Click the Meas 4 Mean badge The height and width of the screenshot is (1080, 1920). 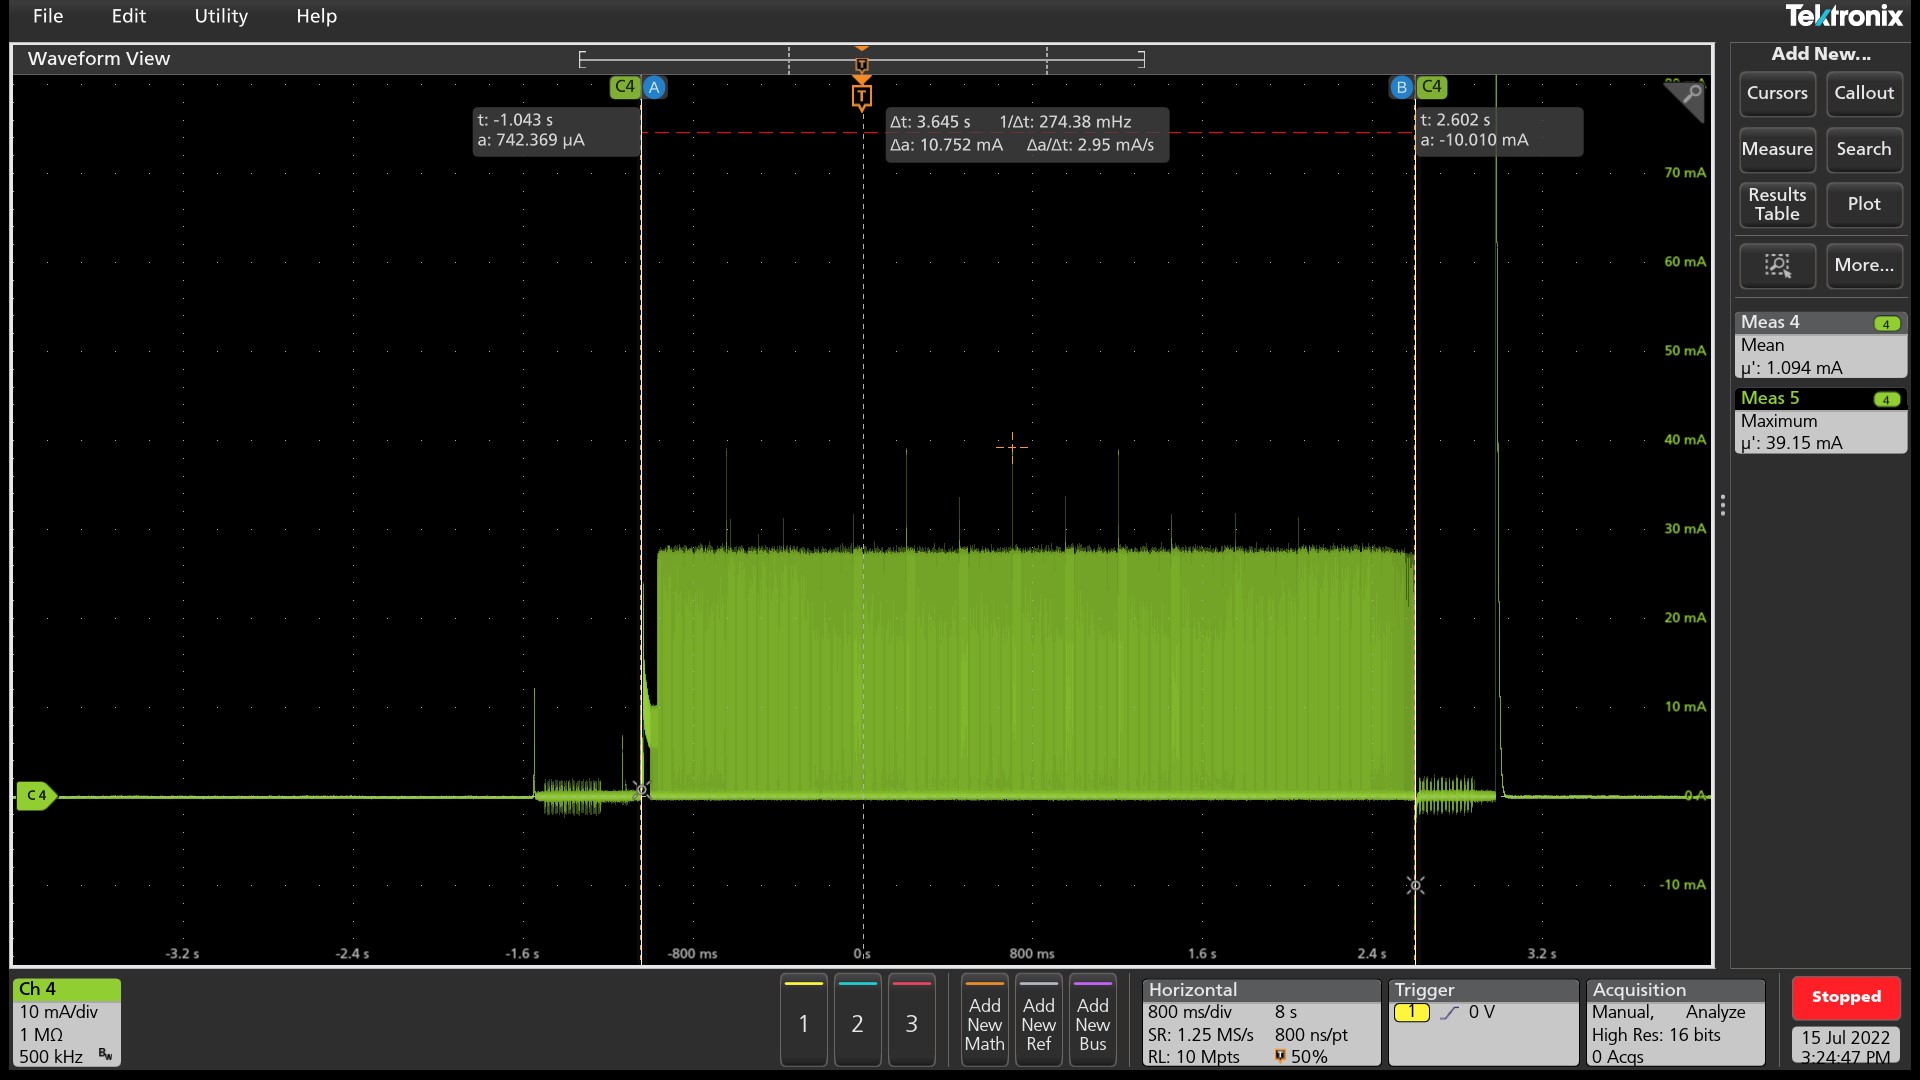click(1820, 345)
